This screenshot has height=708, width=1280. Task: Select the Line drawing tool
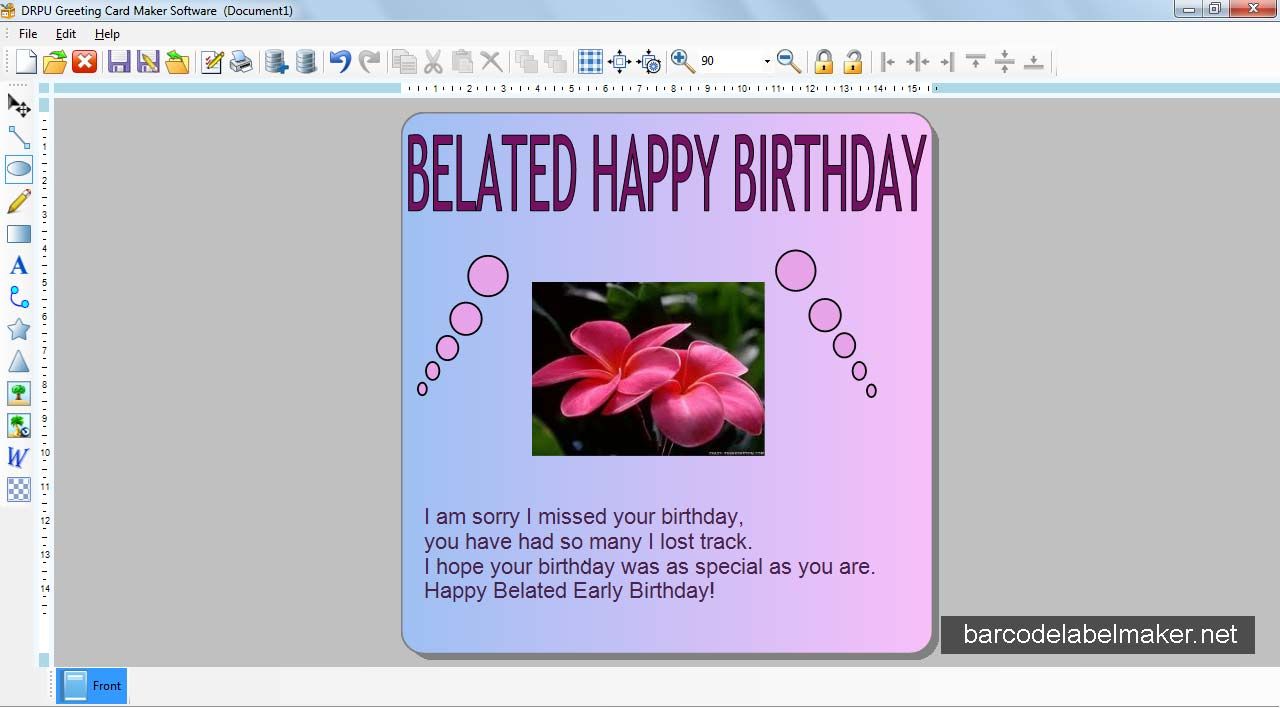[19, 137]
